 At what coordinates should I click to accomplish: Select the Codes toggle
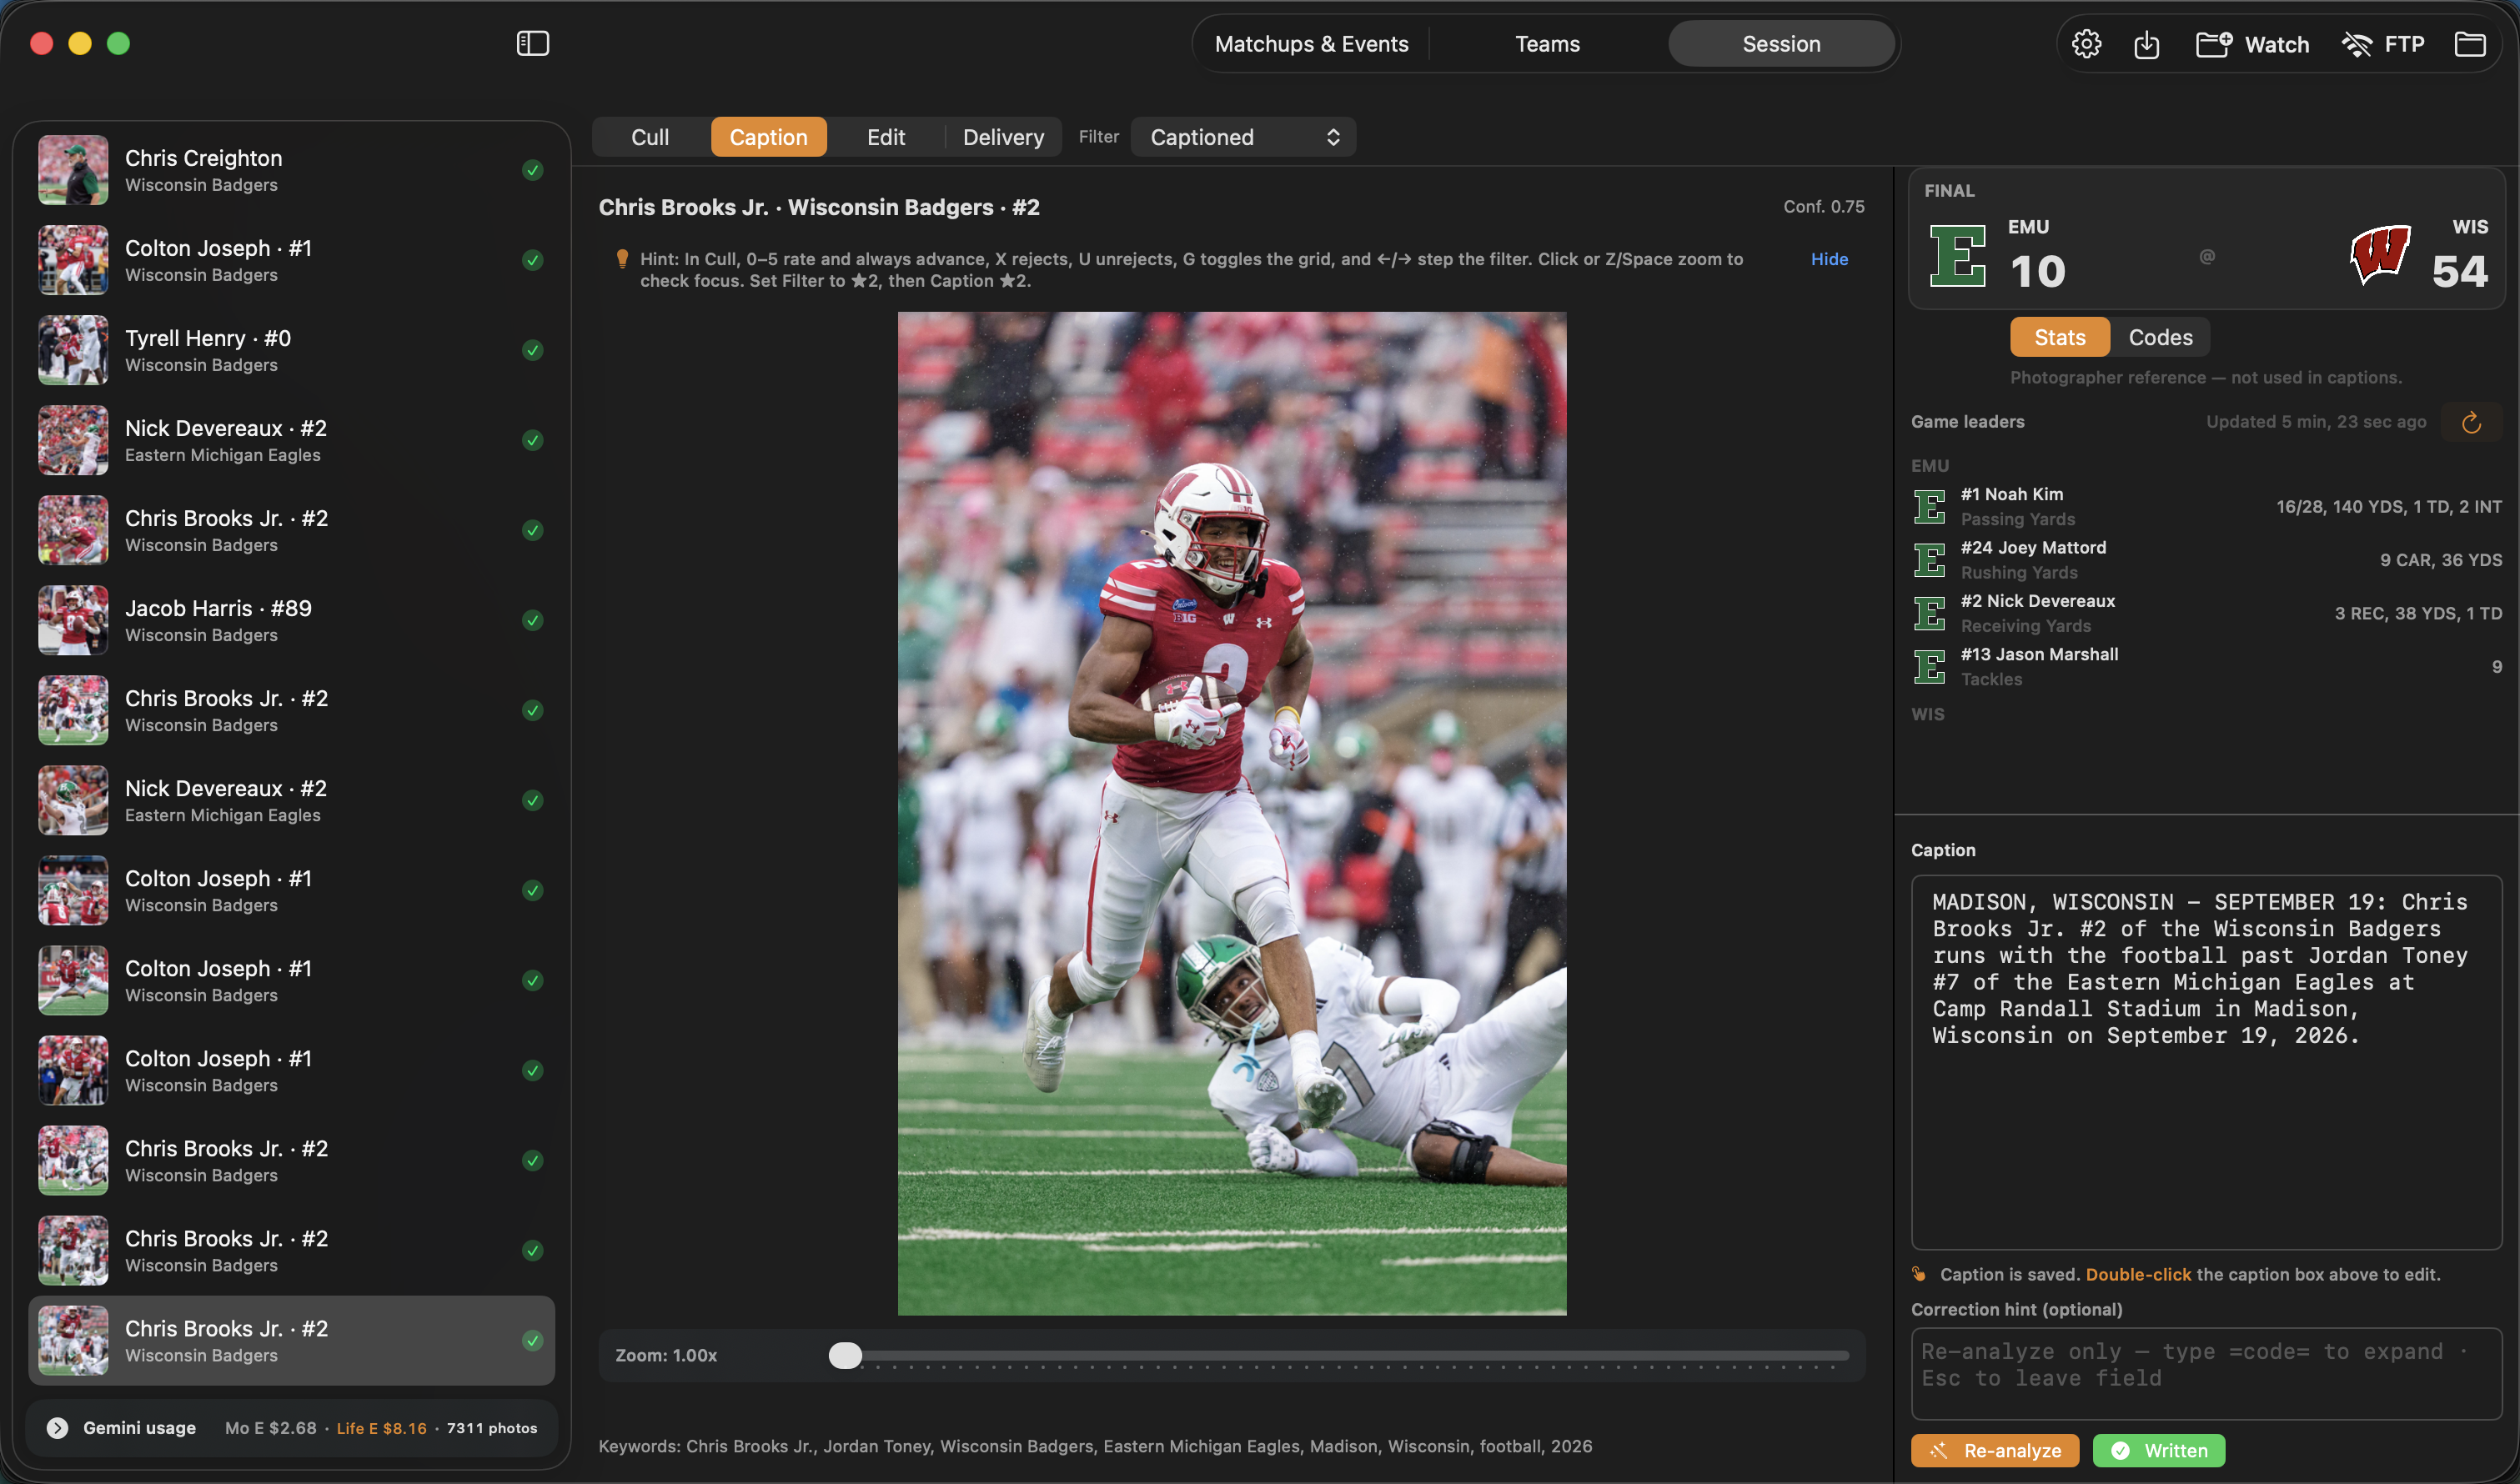point(2160,337)
